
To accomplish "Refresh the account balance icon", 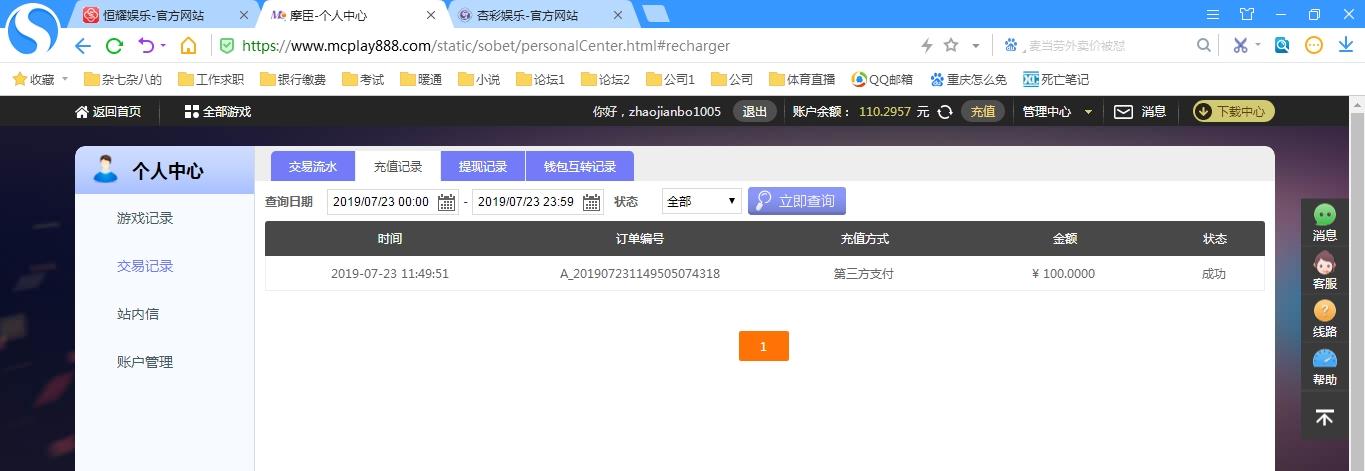I will (x=945, y=112).
